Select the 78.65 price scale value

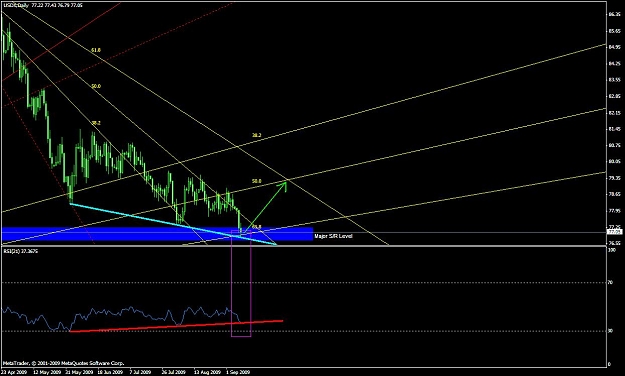[x=614, y=194]
